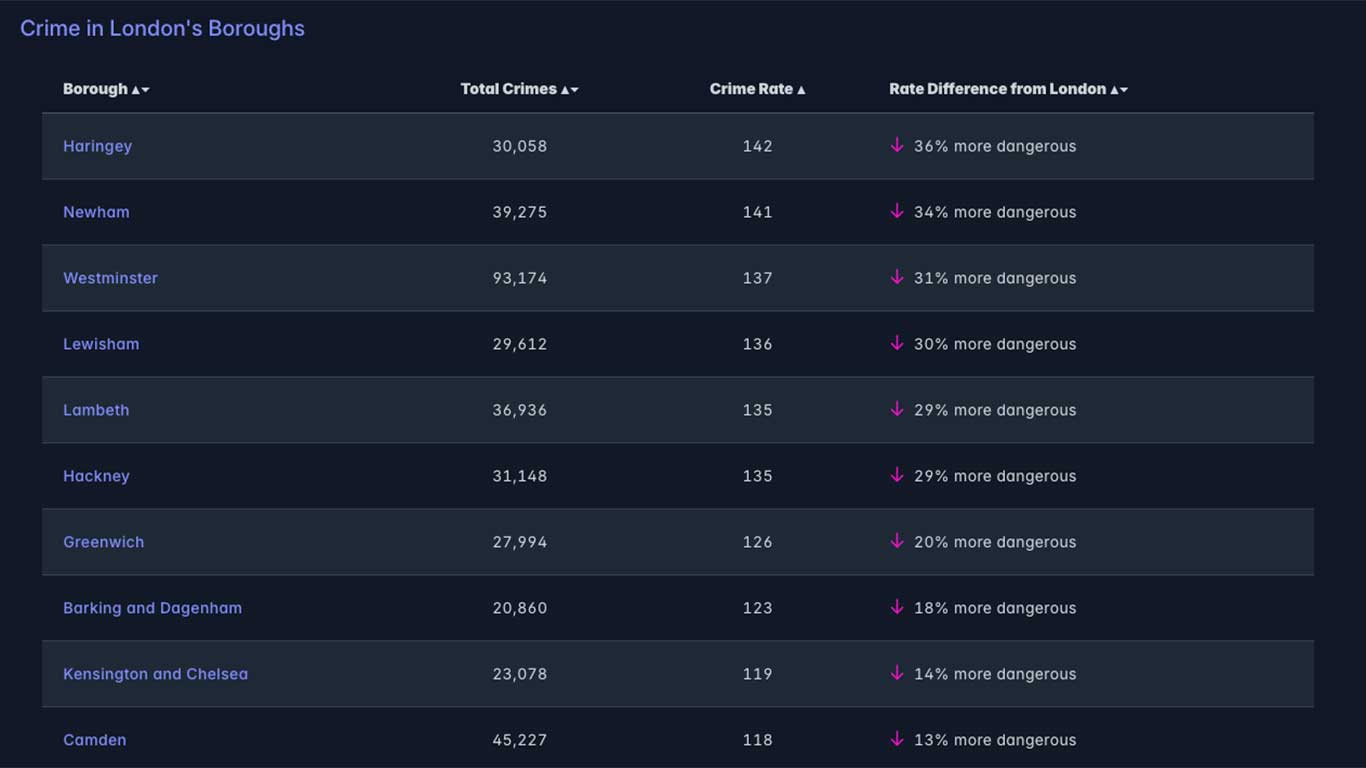Click Greenwich's crime rate 126

[x=757, y=542]
